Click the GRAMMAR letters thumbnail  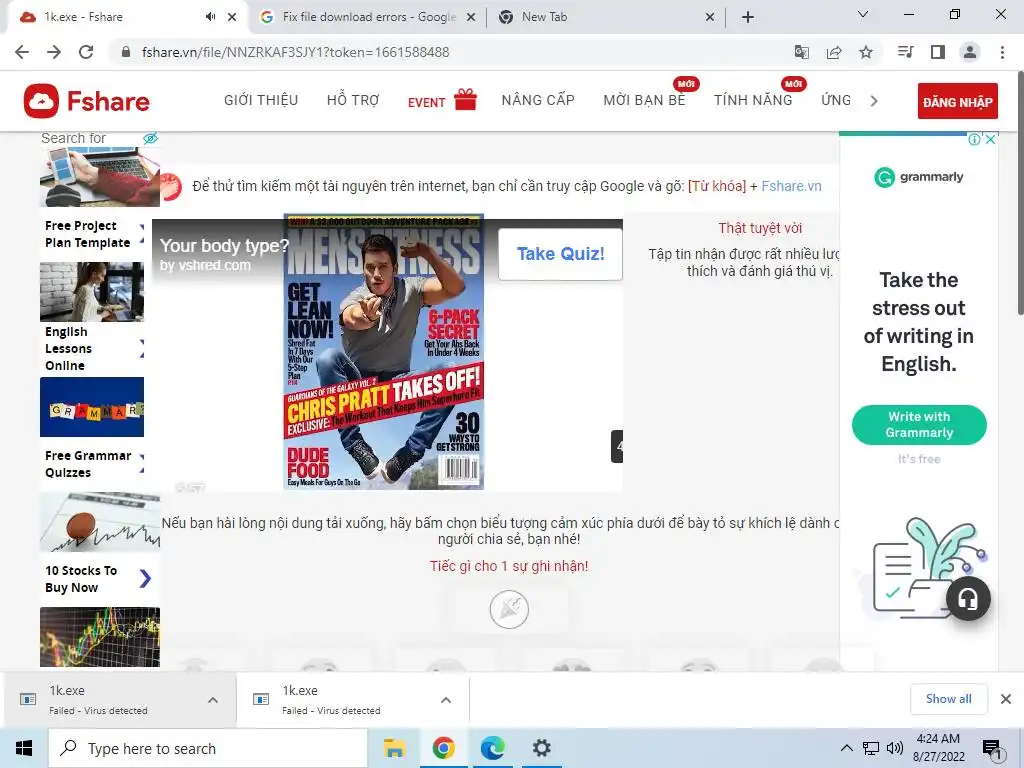click(92, 407)
